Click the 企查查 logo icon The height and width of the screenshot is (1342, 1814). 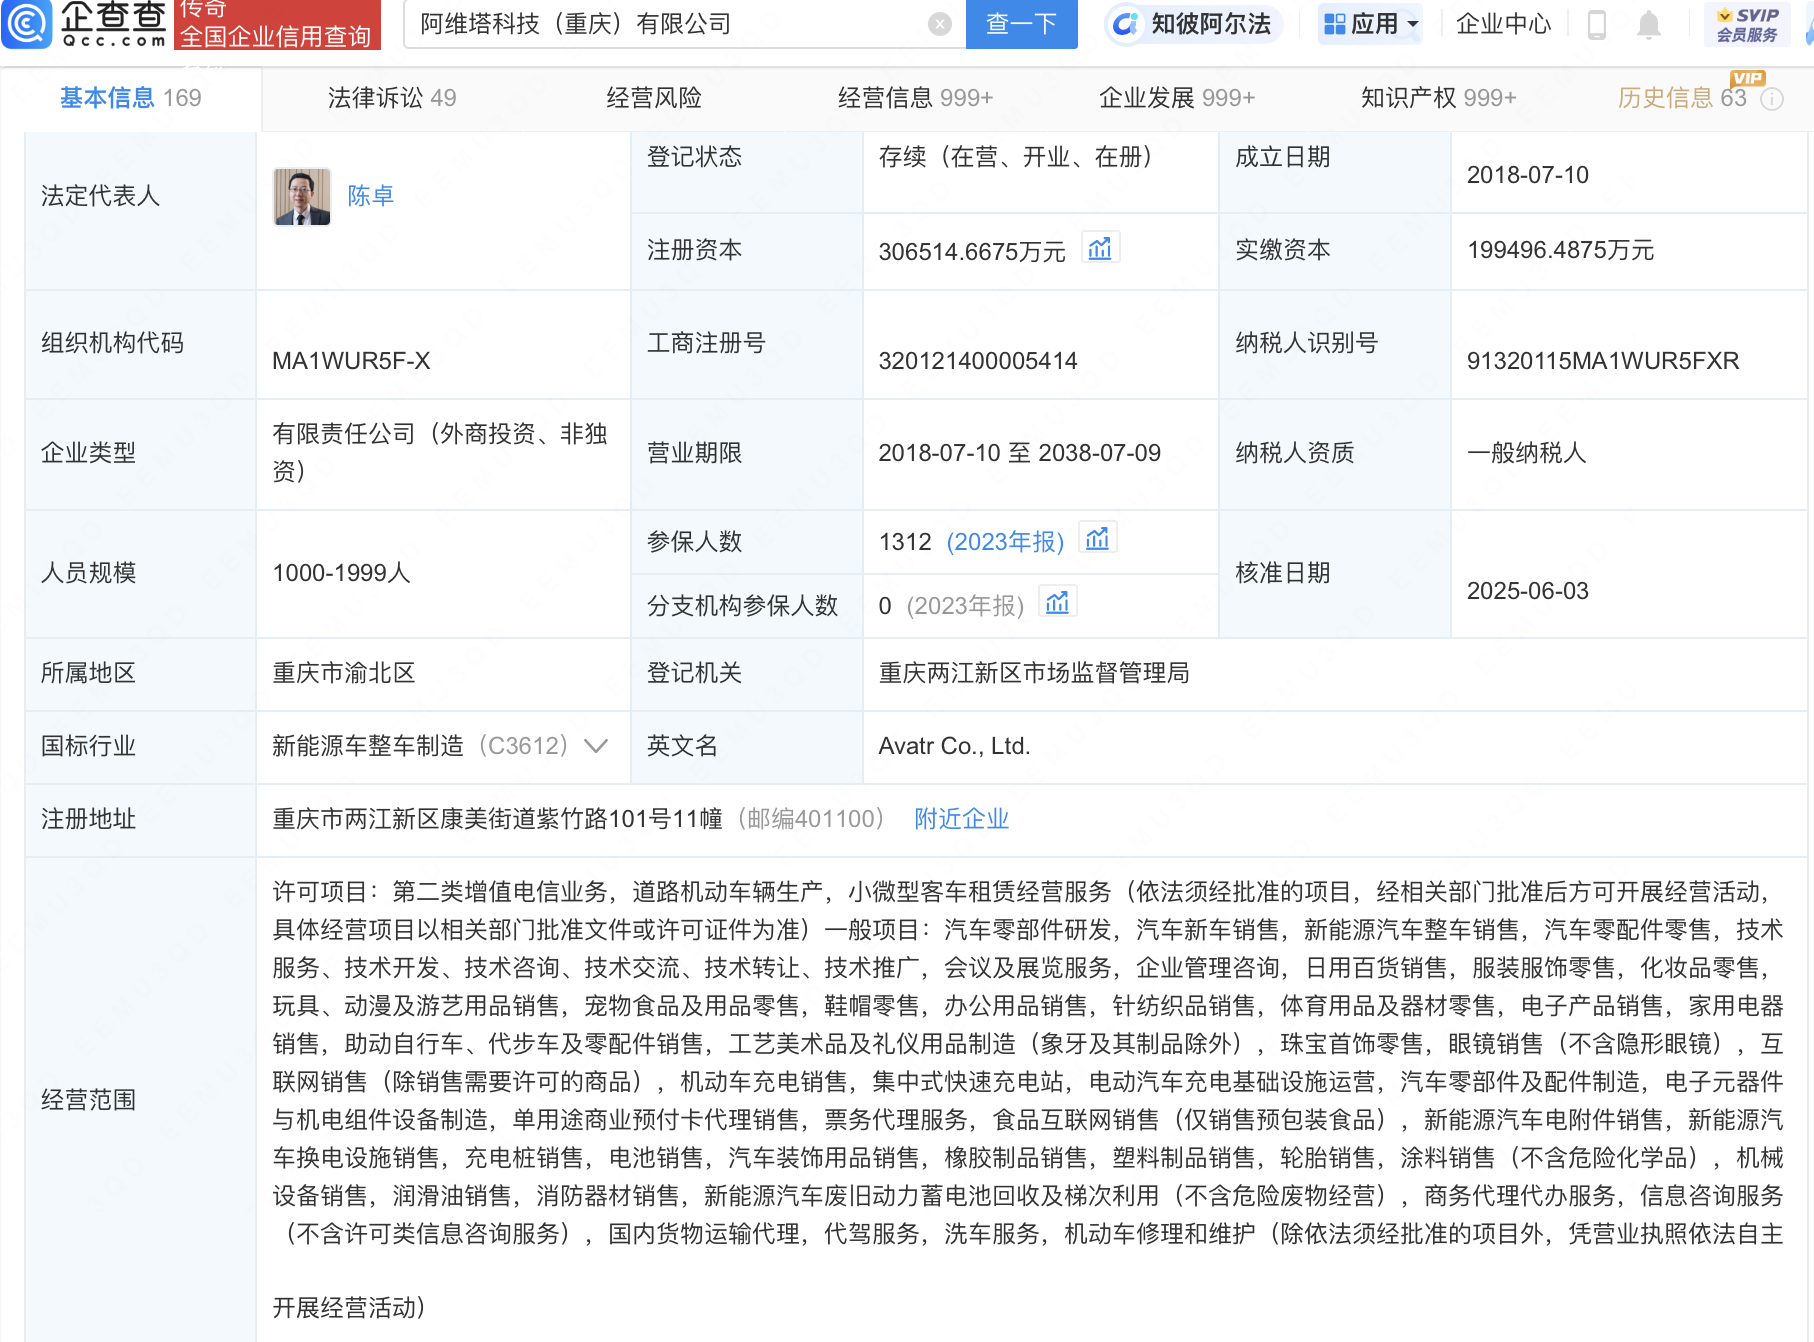pos(27,25)
